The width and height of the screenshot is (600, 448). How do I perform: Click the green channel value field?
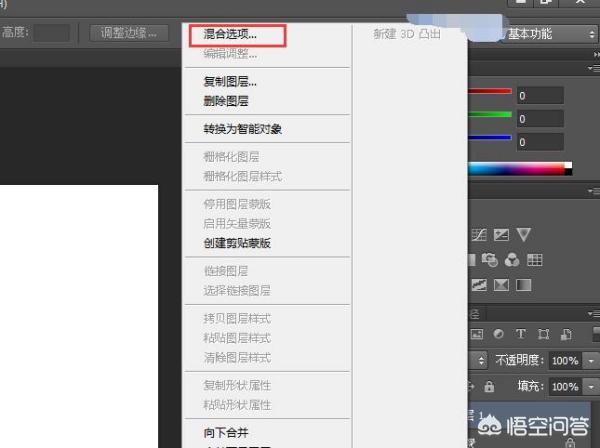point(540,119)
